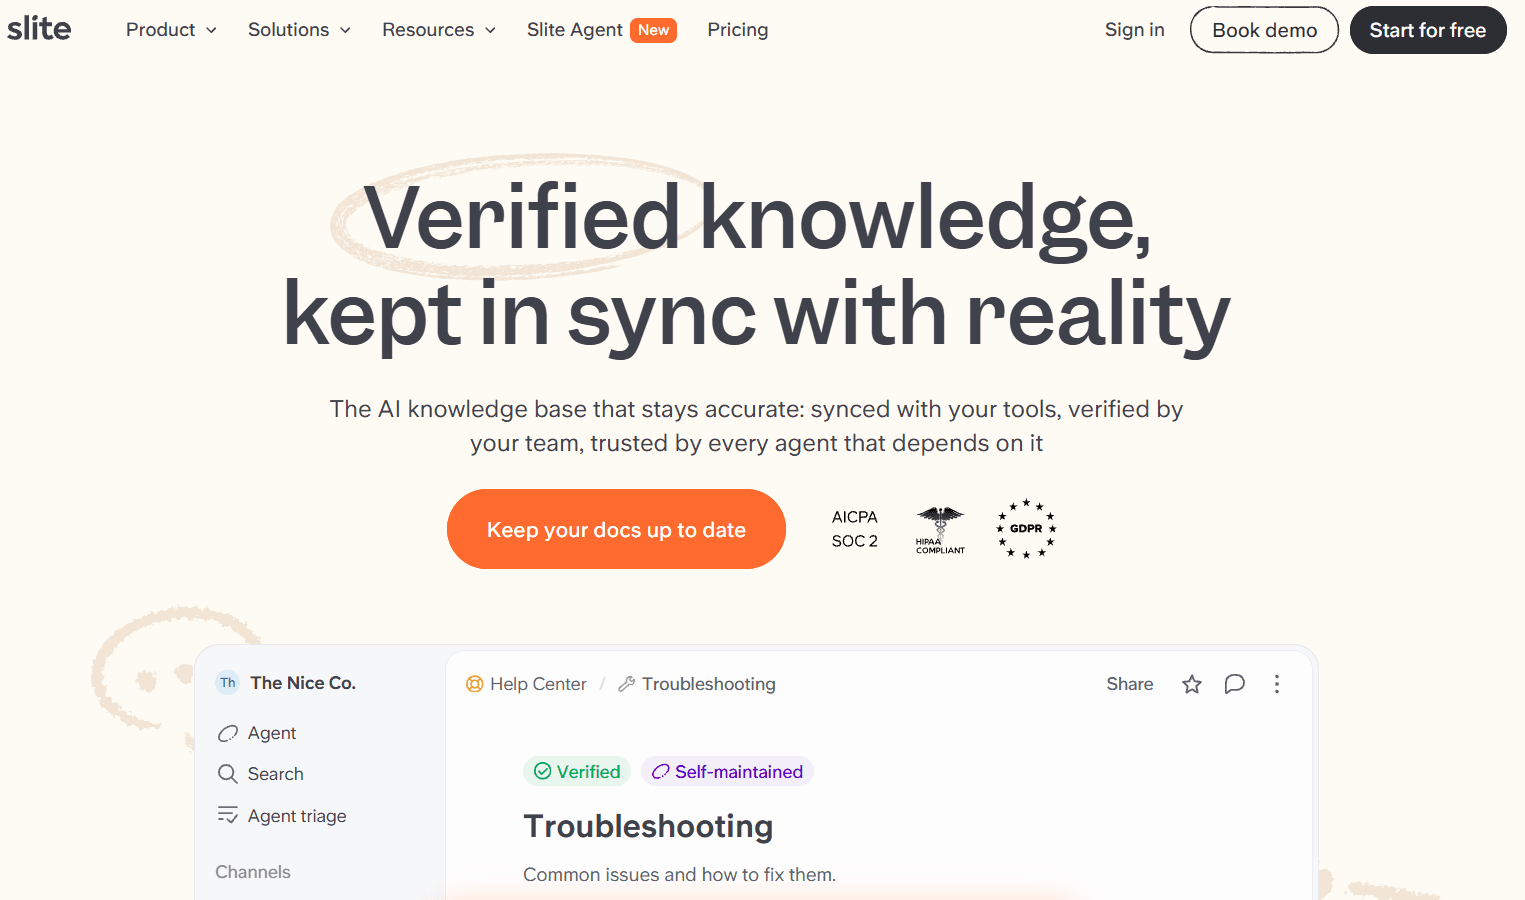
Task: Click the AICPA SOC 2 badge
Action: 855,529
